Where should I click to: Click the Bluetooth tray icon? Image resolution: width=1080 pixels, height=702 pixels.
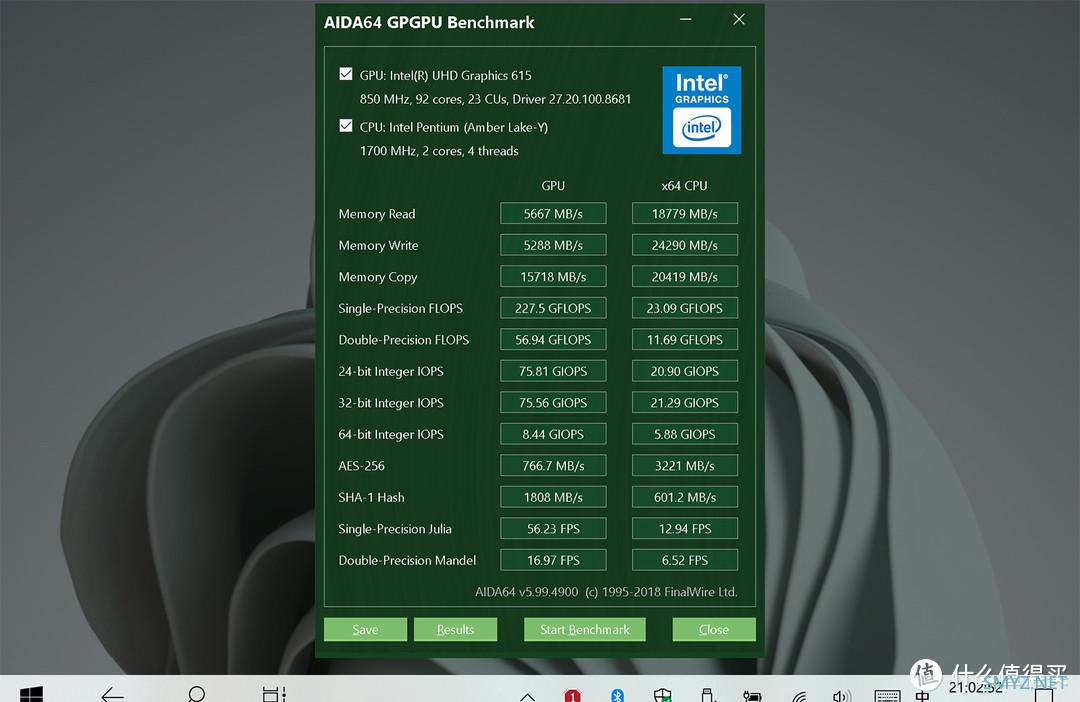pyautogui.click(x=617, y=696)
